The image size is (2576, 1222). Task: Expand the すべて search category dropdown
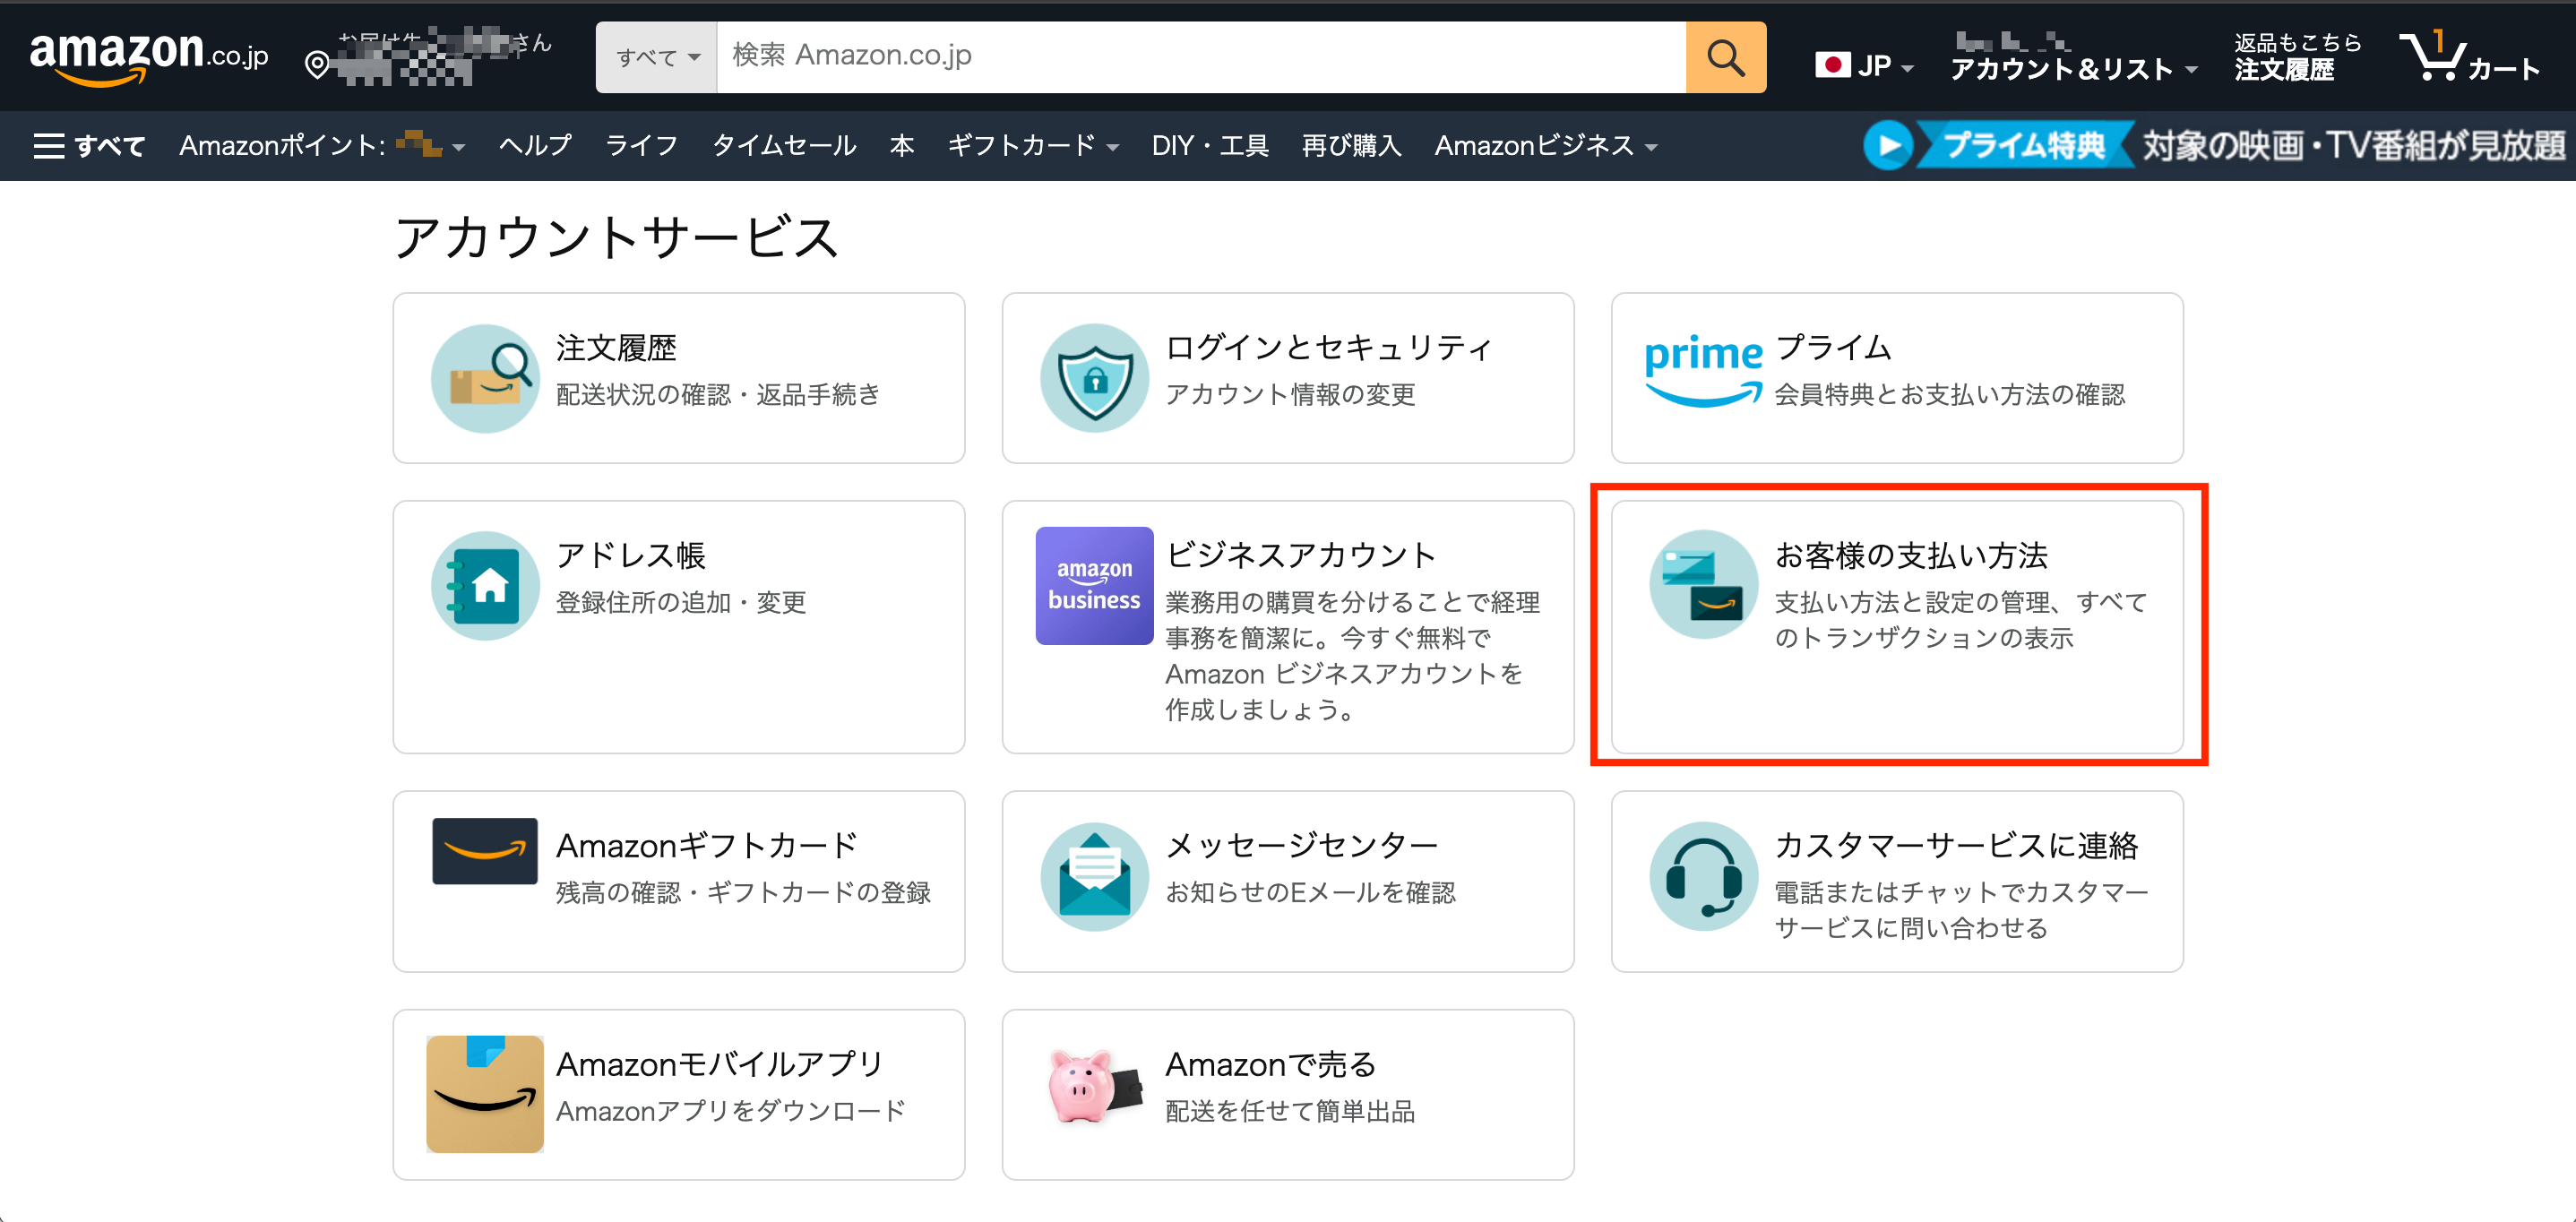[657, 57]
